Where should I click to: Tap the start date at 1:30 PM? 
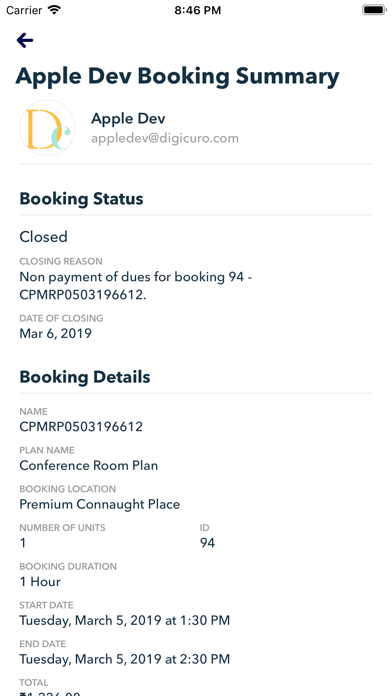pos(125,620)
